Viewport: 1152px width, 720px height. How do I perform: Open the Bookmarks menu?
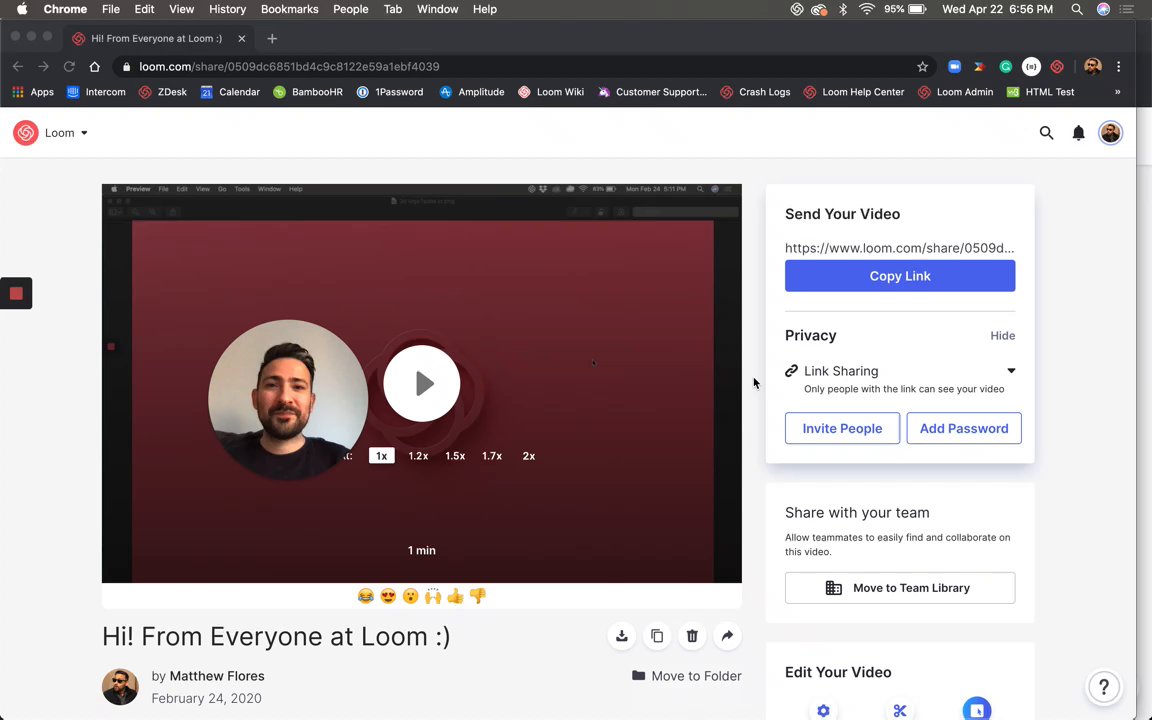coord(289,10)
